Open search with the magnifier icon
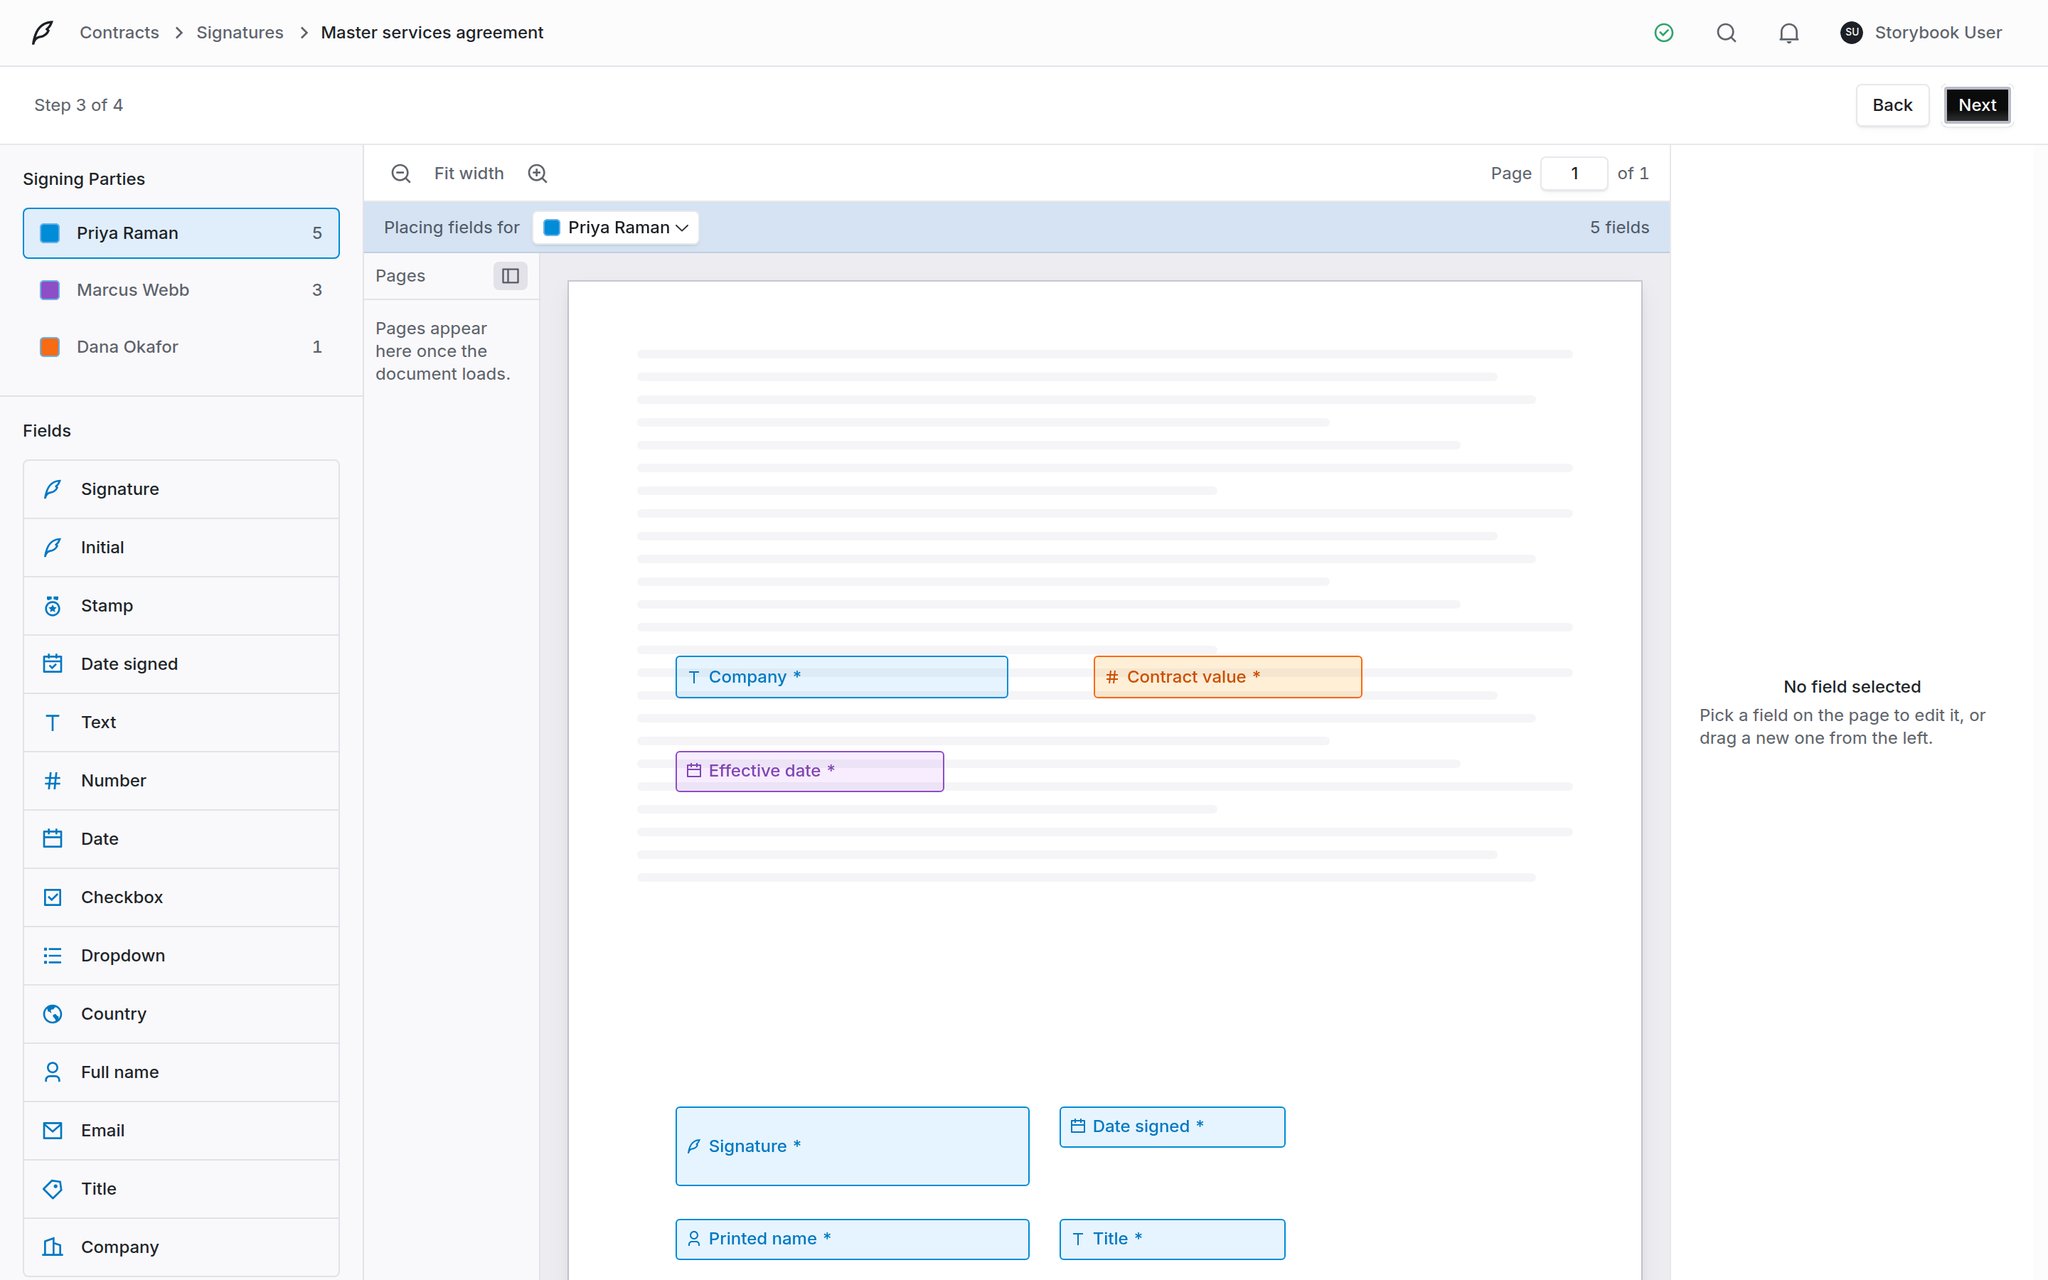Screen dimensions: 2048x1280 coord(1726,33)
